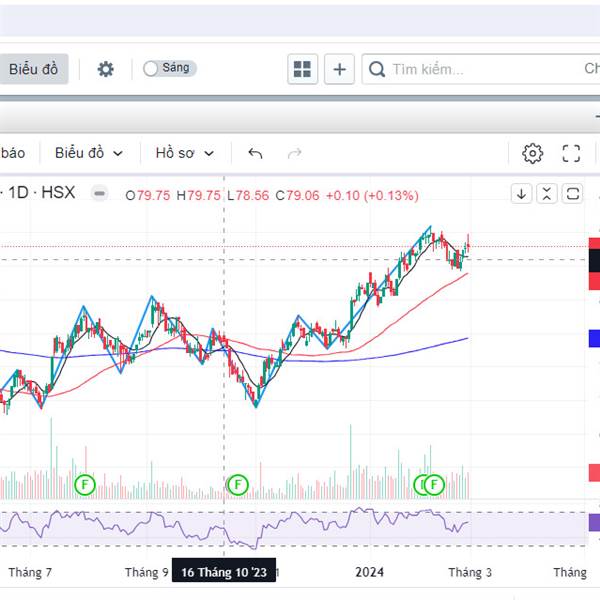Click the Tìm kiếm search field
Screen dimensions: 600x600
470,69
